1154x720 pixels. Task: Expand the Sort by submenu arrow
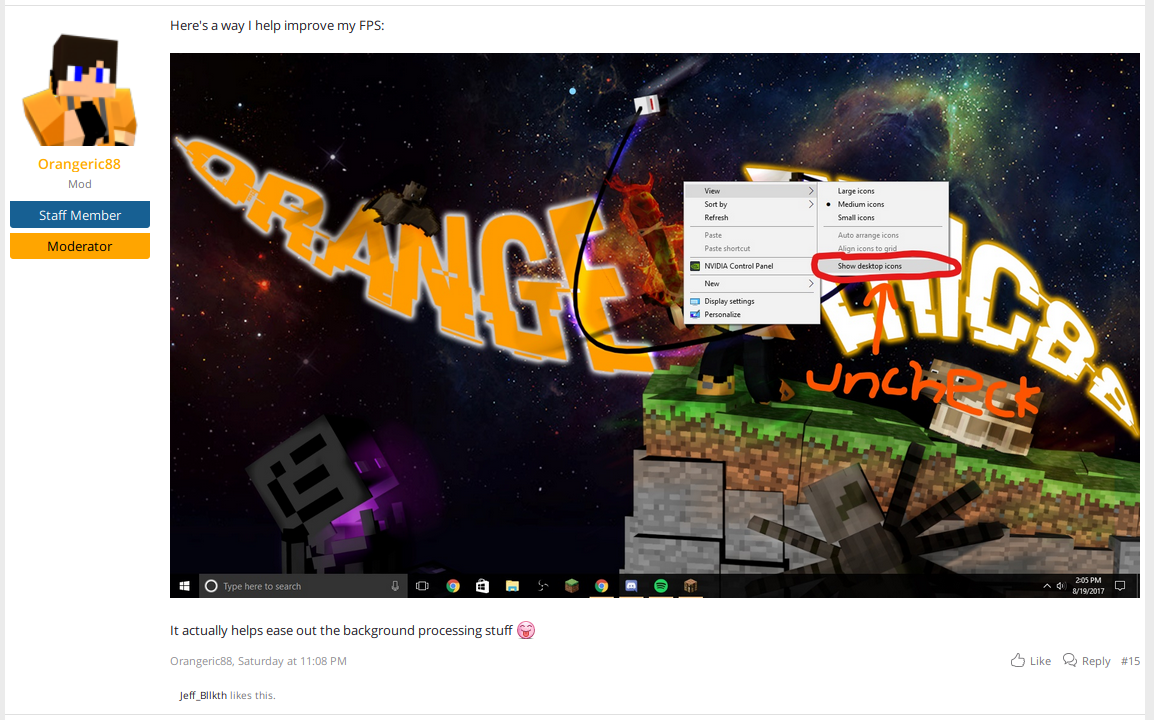click(811, 204)
